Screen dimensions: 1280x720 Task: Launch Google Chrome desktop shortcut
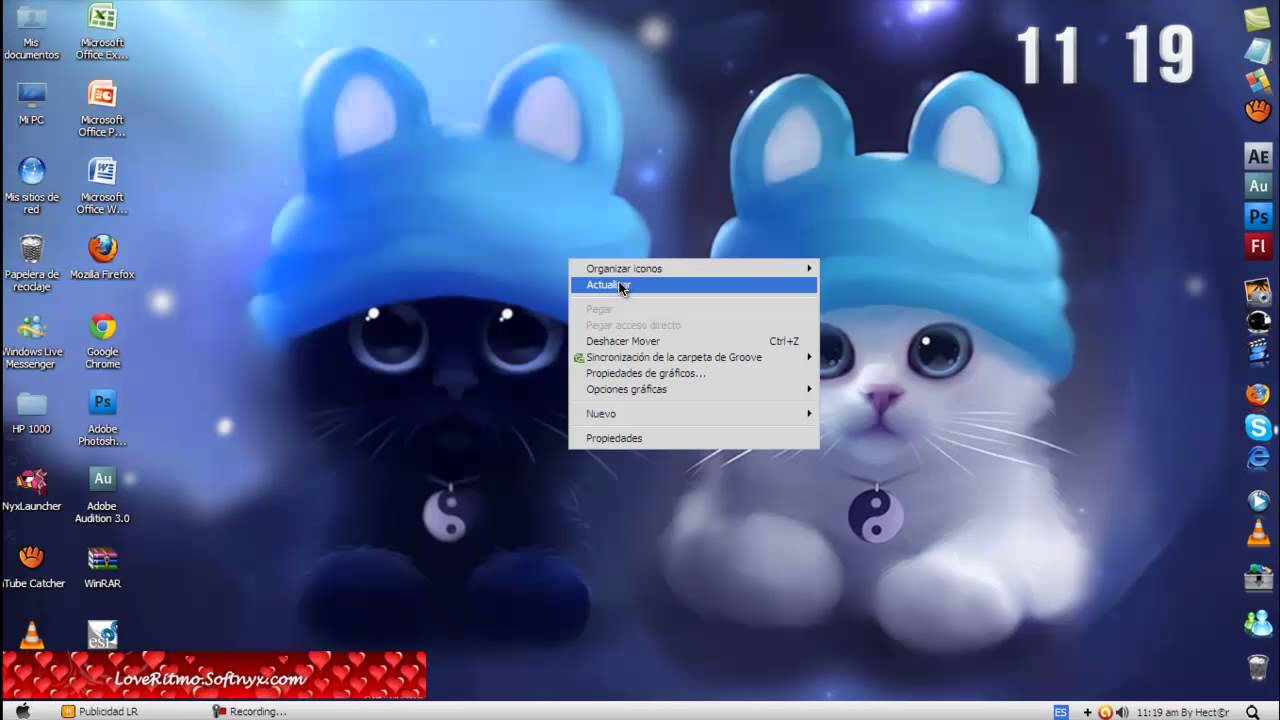click(x=102, y=341)
